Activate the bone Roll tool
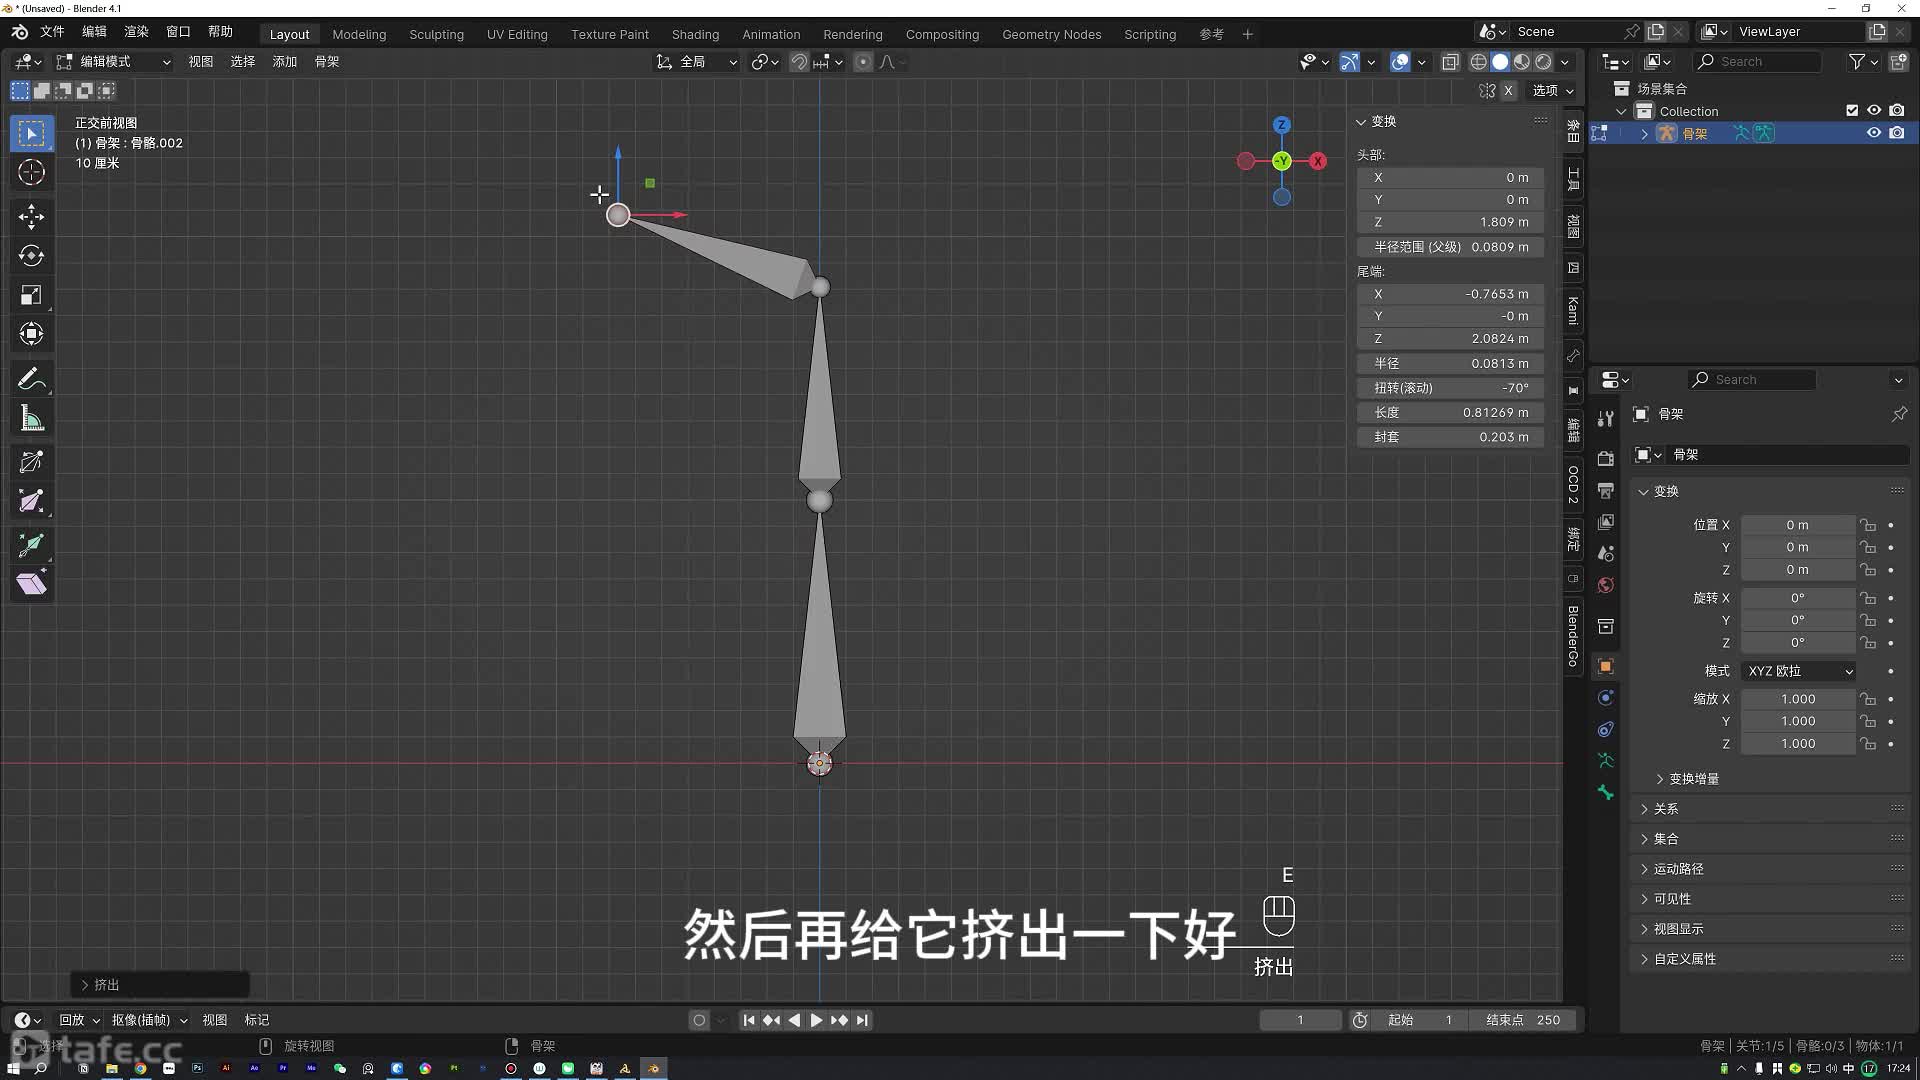Image resolution: width=1920 pixels, height=1080 pixels. [31, 462]
